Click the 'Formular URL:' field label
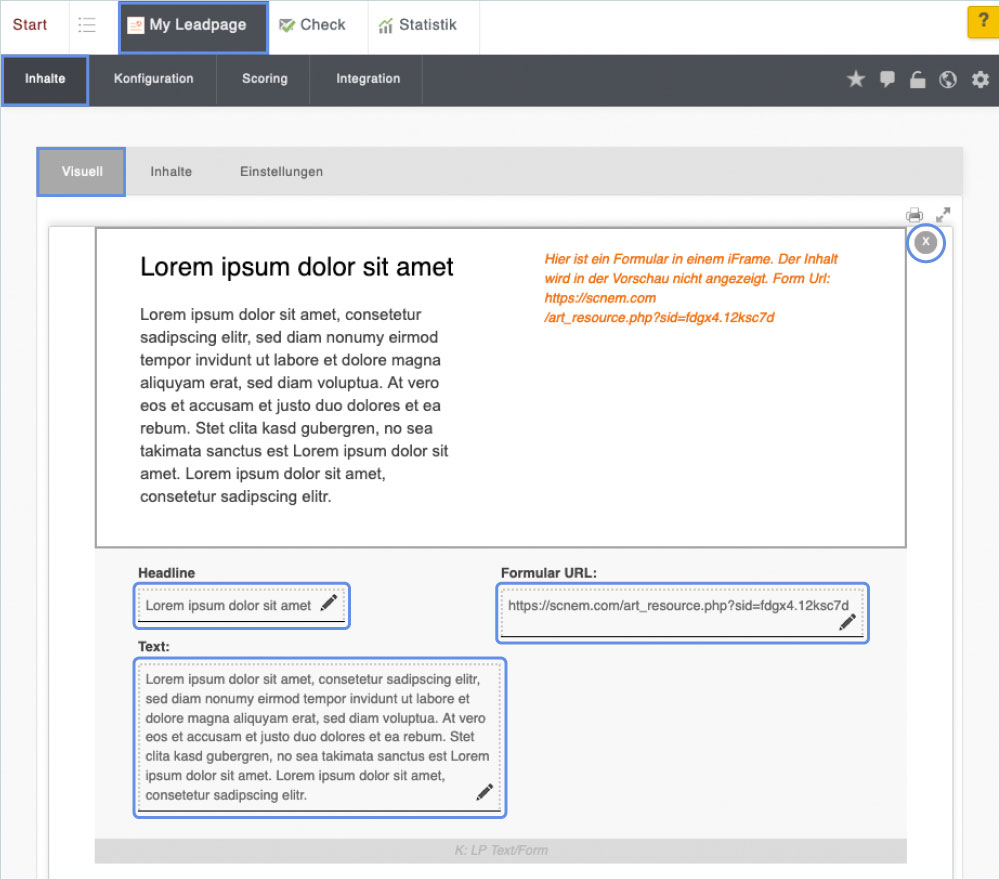Viewport: 1000px width, 880px height. click(x=548, y=573)
